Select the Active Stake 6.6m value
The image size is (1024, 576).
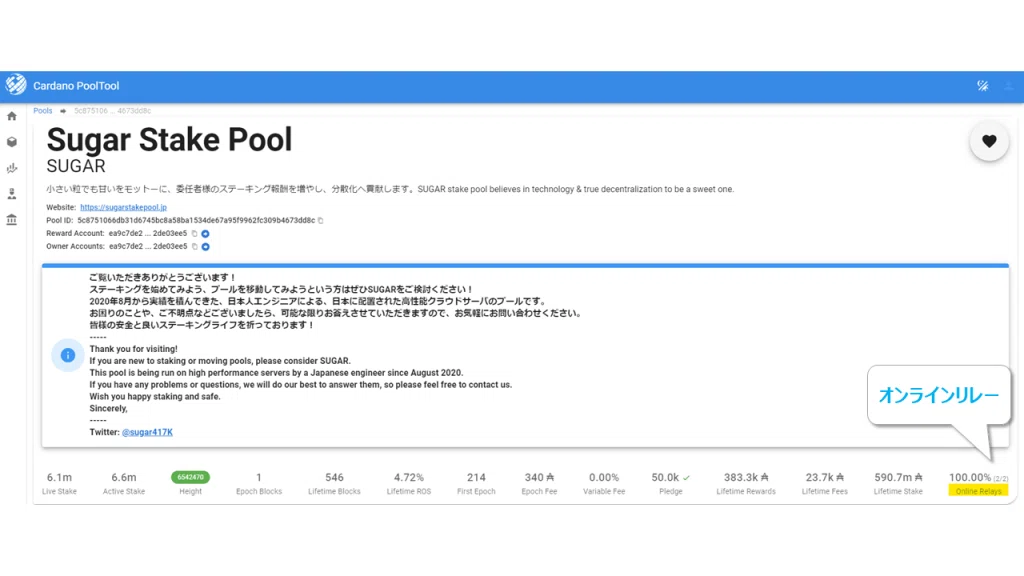point(123,477)
